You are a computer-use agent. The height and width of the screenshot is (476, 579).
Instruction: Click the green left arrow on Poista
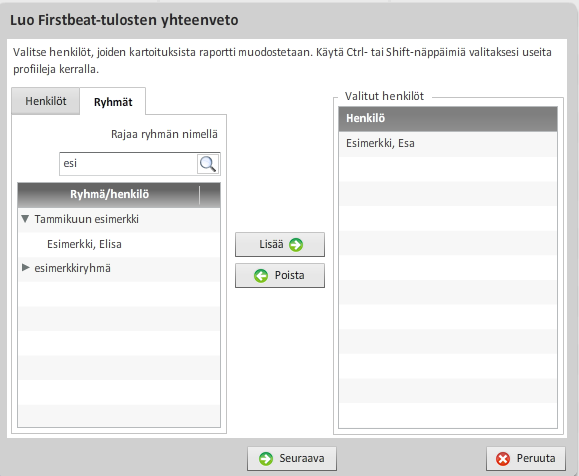point(261,275)
